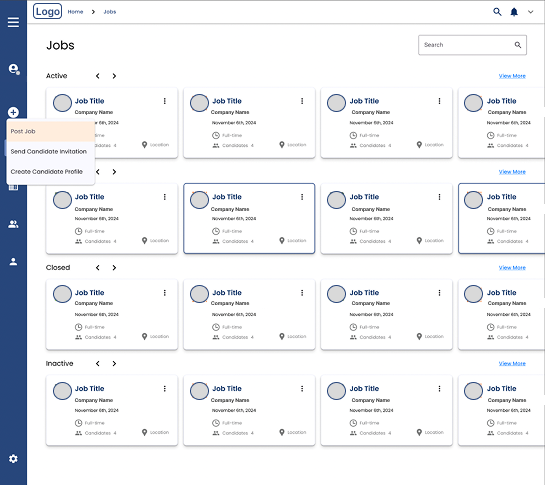Open kebab menu on first Closed job card
The image size is (546, 485).
[x=165, y=293]
